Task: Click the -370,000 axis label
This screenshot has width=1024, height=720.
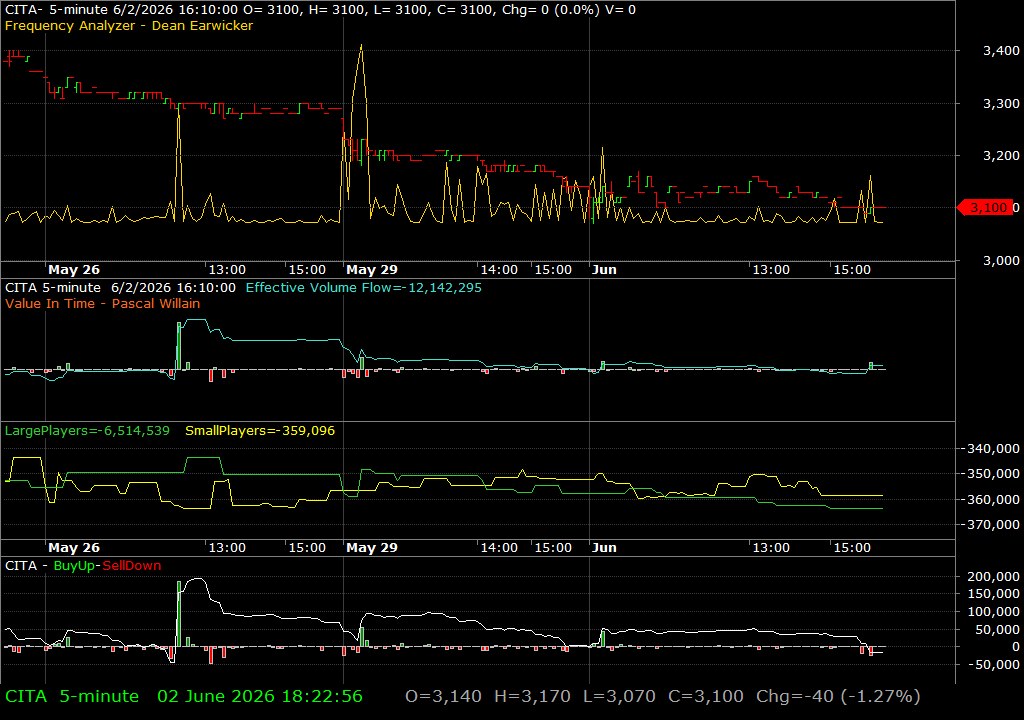Action: [993, 524]
